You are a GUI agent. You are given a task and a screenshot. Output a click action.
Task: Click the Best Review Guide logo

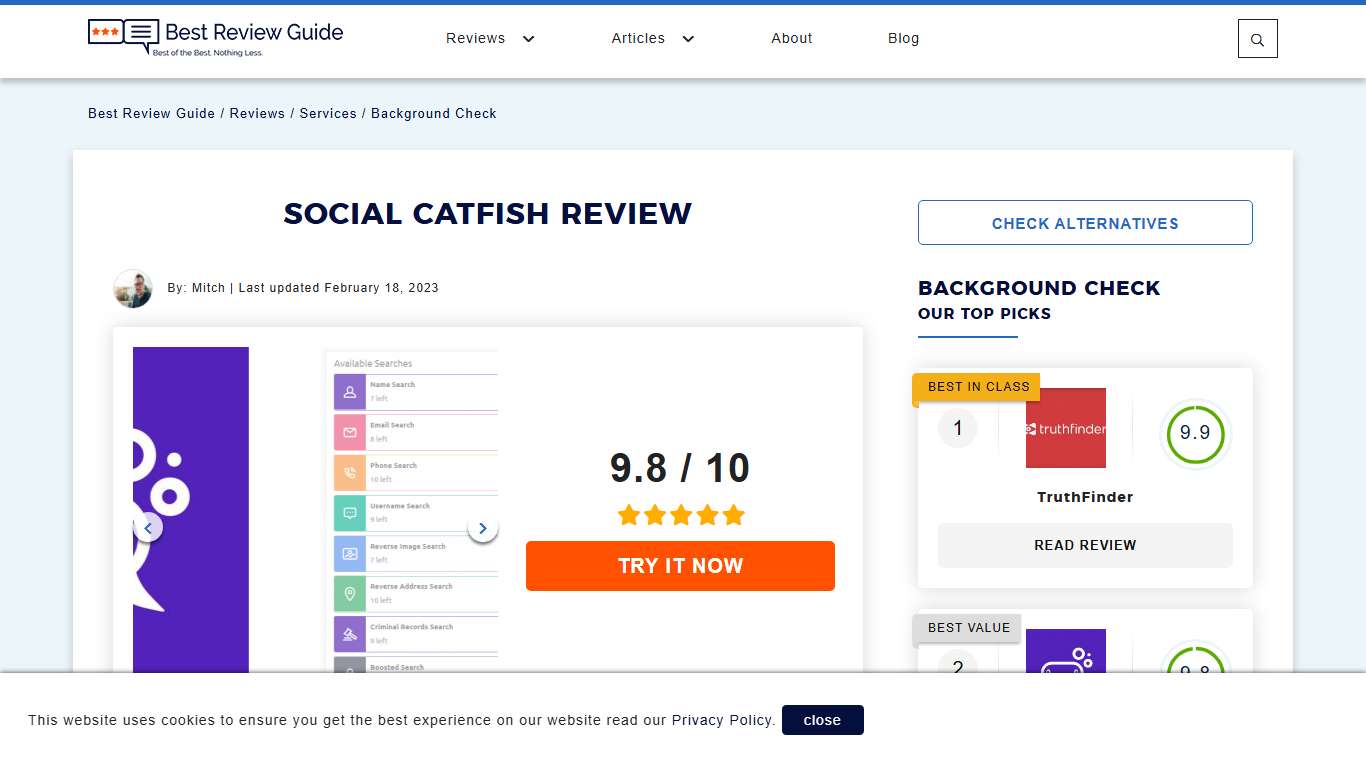click(x=215, y=38)
